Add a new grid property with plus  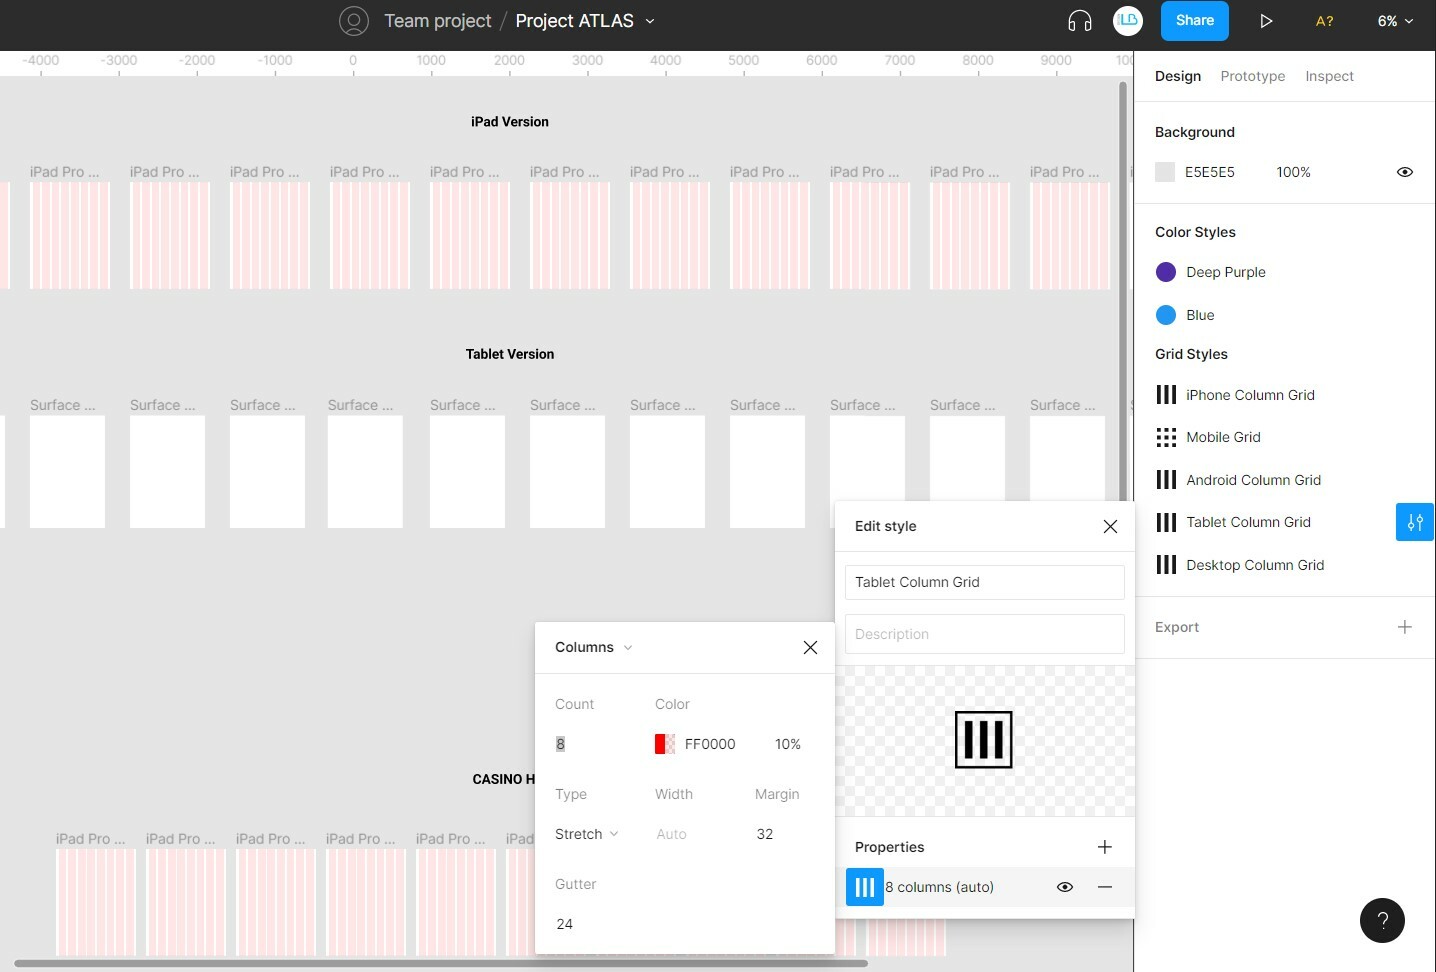coord(1105,847)
